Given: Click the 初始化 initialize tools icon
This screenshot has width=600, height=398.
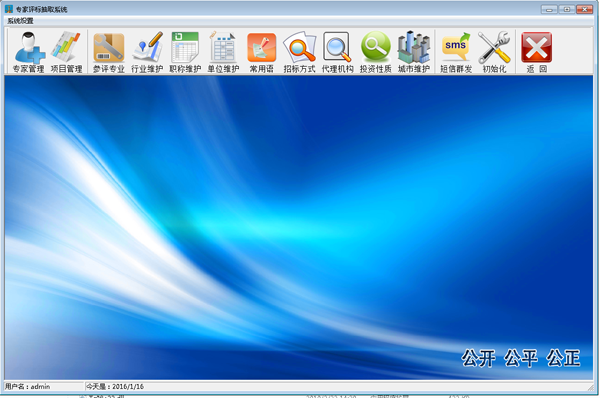Looking at the screenshot, I should click(x=494, y=52).
